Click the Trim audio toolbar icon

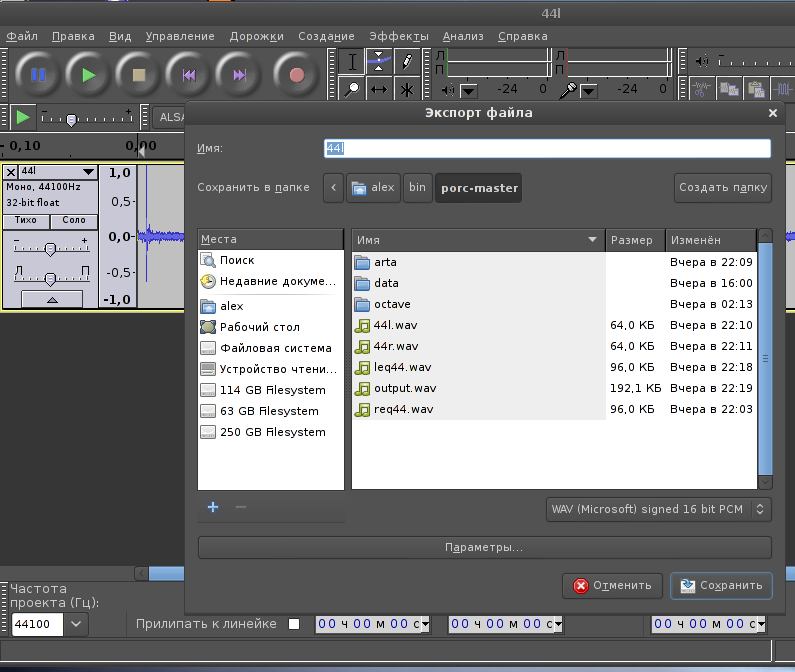pos(702,89)
